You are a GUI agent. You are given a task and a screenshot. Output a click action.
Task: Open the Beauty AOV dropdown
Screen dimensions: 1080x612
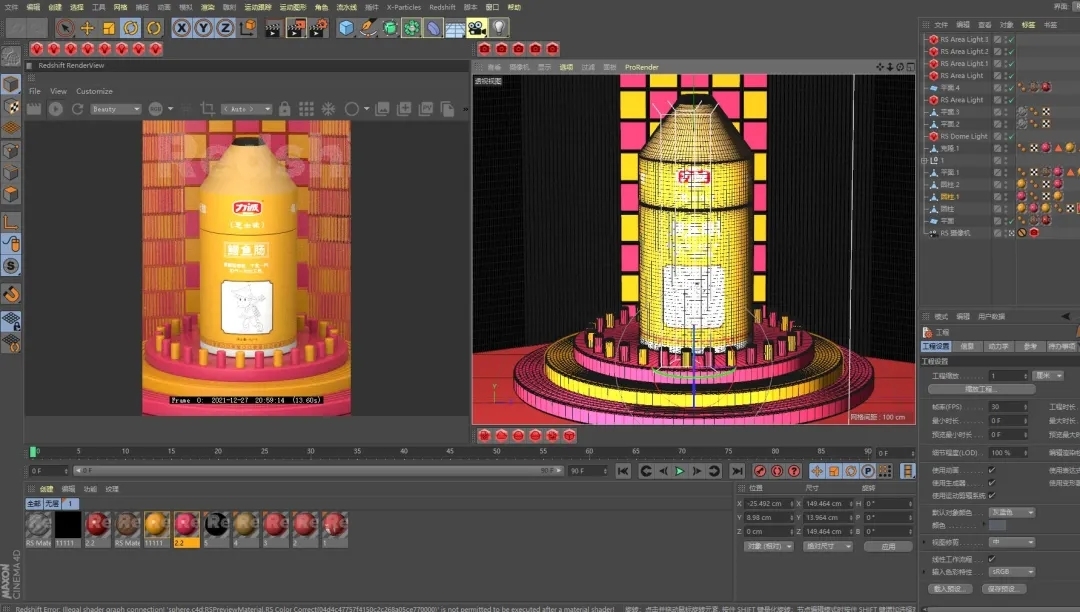116,109
